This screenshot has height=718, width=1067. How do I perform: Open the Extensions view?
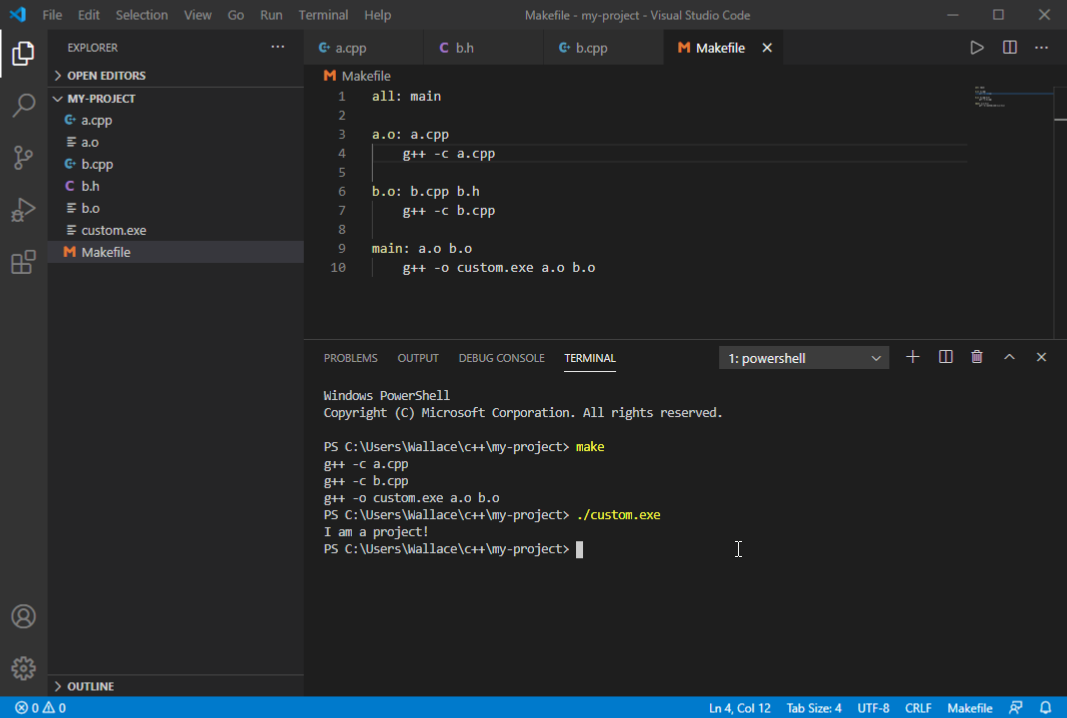[23, 263]
